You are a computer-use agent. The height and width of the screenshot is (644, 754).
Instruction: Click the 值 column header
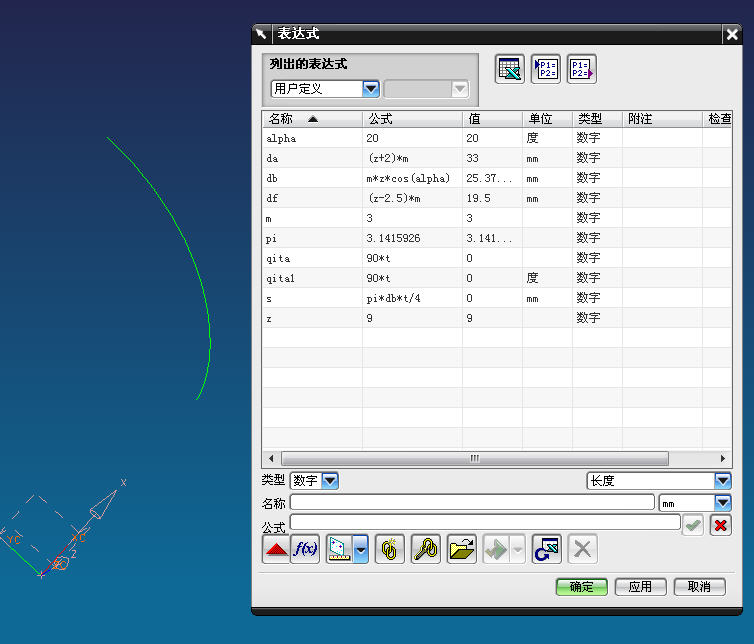492,119
